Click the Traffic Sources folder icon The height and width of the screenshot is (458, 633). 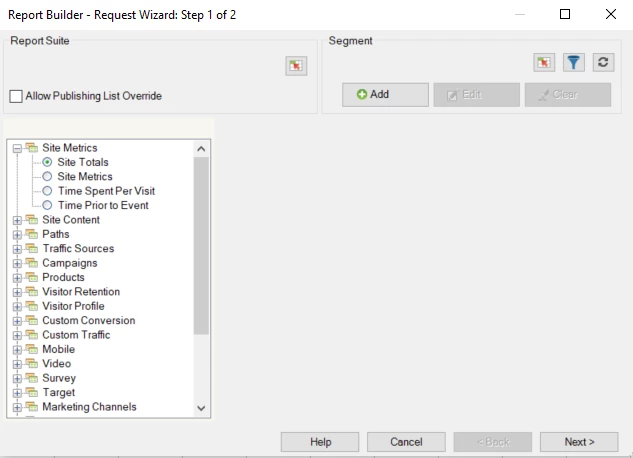click(31, 248)
